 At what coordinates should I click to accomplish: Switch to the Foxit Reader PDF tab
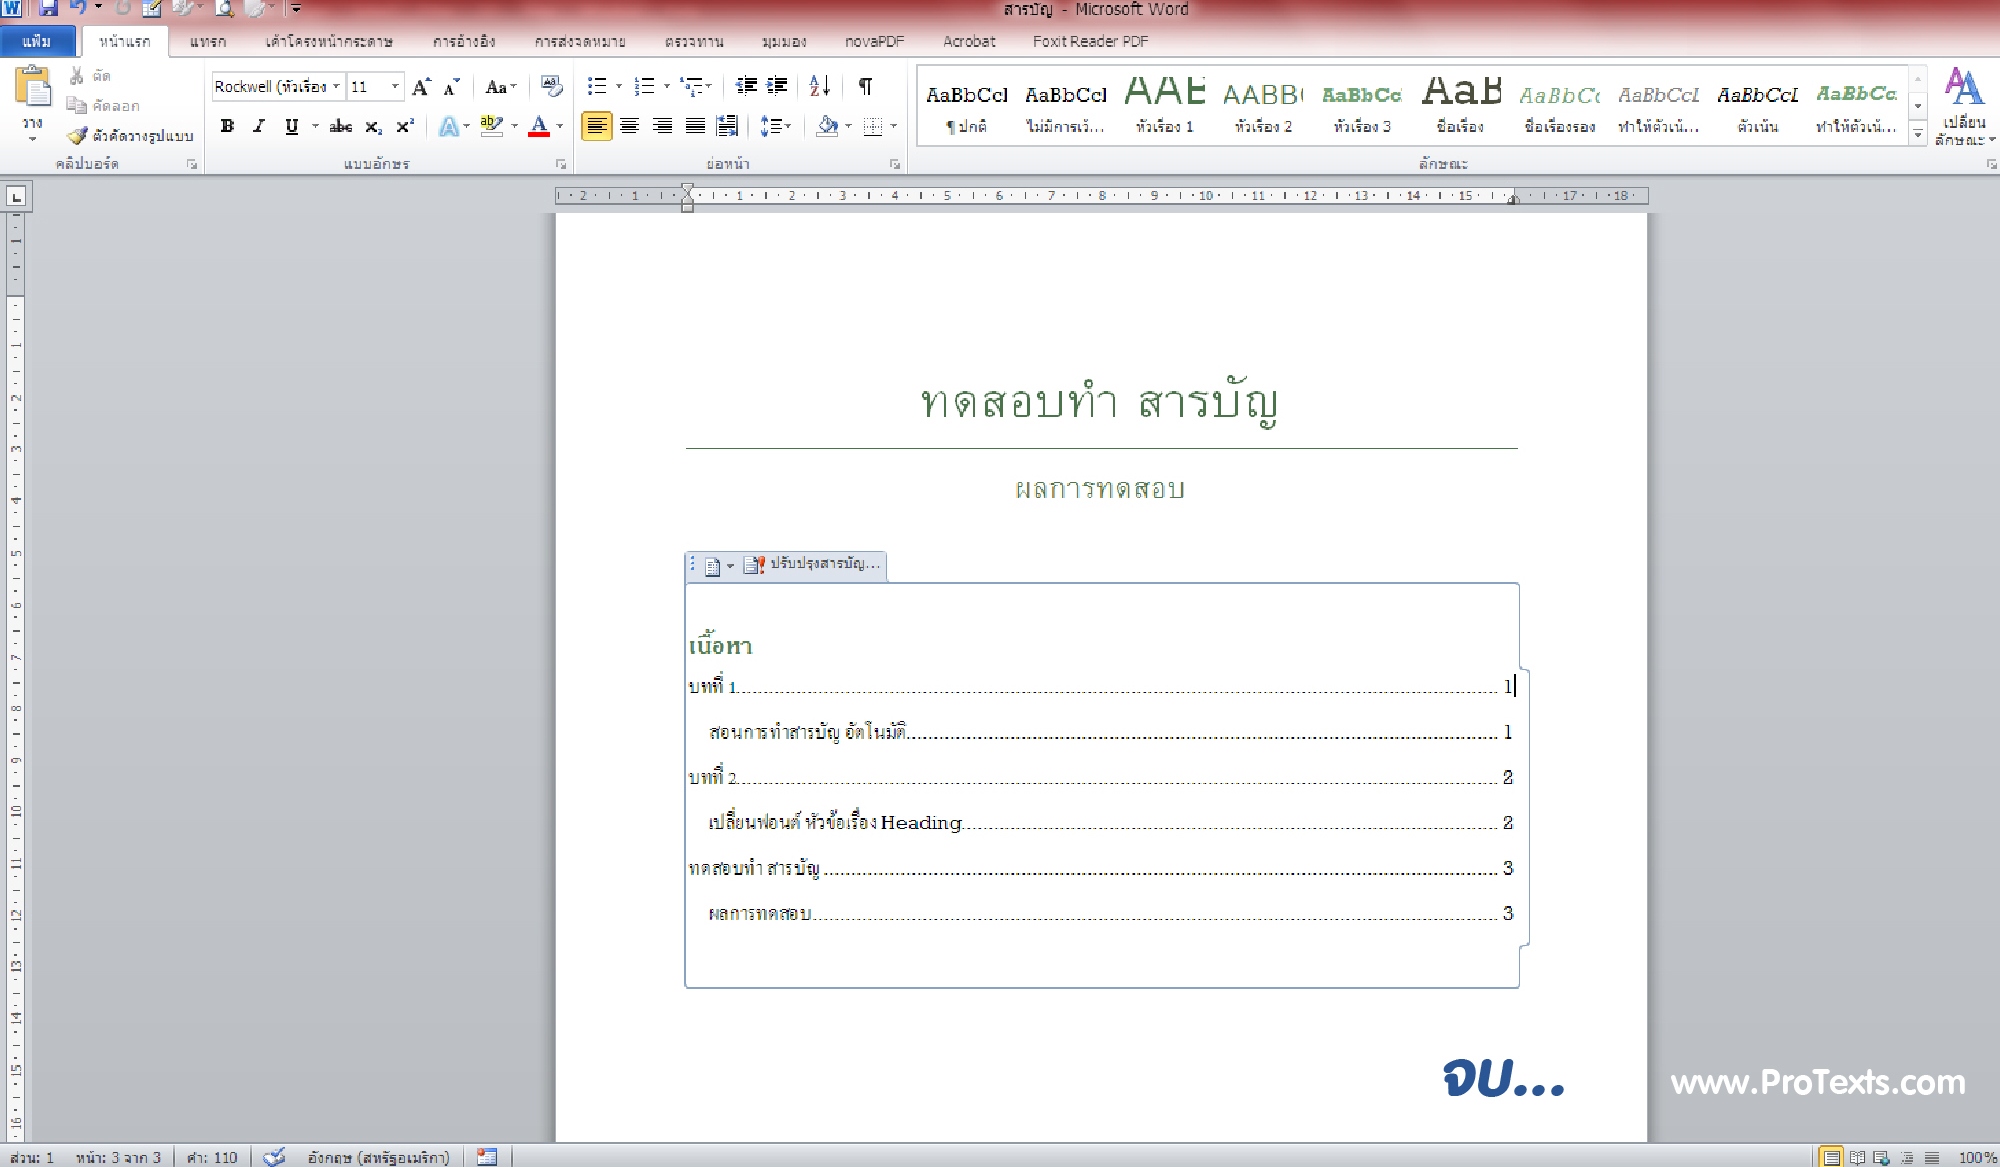(1090, 41)
